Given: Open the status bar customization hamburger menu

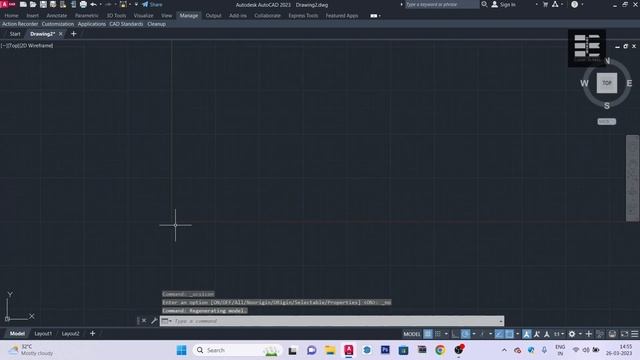Looking at the screenshot, I should point(635,334).
